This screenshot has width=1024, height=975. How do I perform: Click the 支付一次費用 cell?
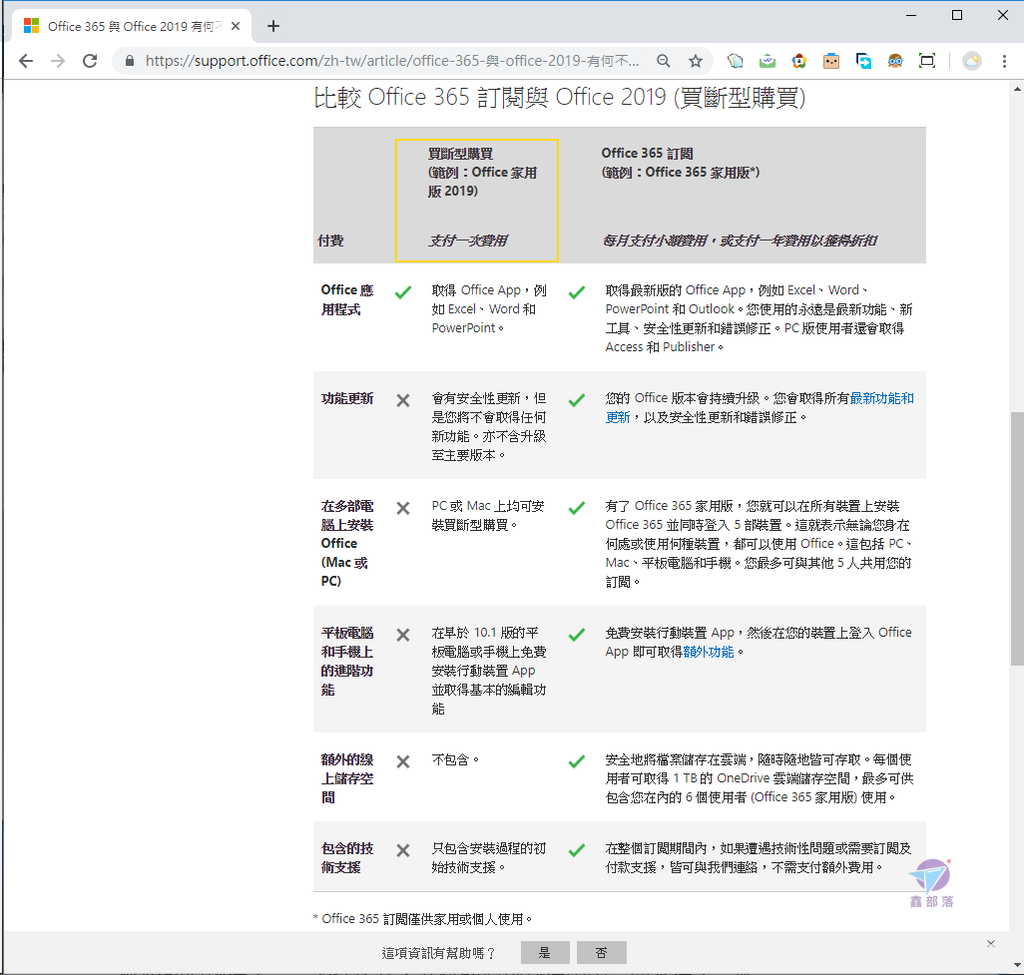click(468, 240)
